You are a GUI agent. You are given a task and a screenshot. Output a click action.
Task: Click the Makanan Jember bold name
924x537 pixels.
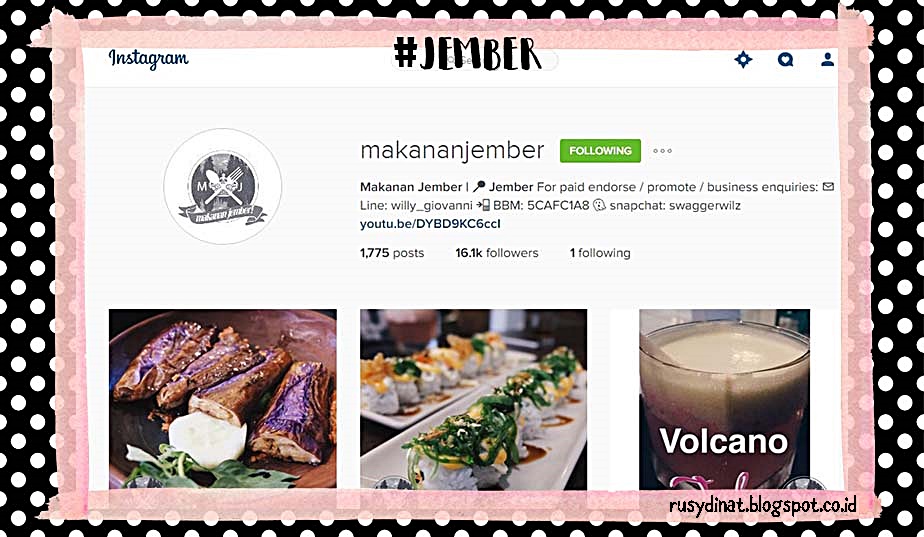(411, 187)
